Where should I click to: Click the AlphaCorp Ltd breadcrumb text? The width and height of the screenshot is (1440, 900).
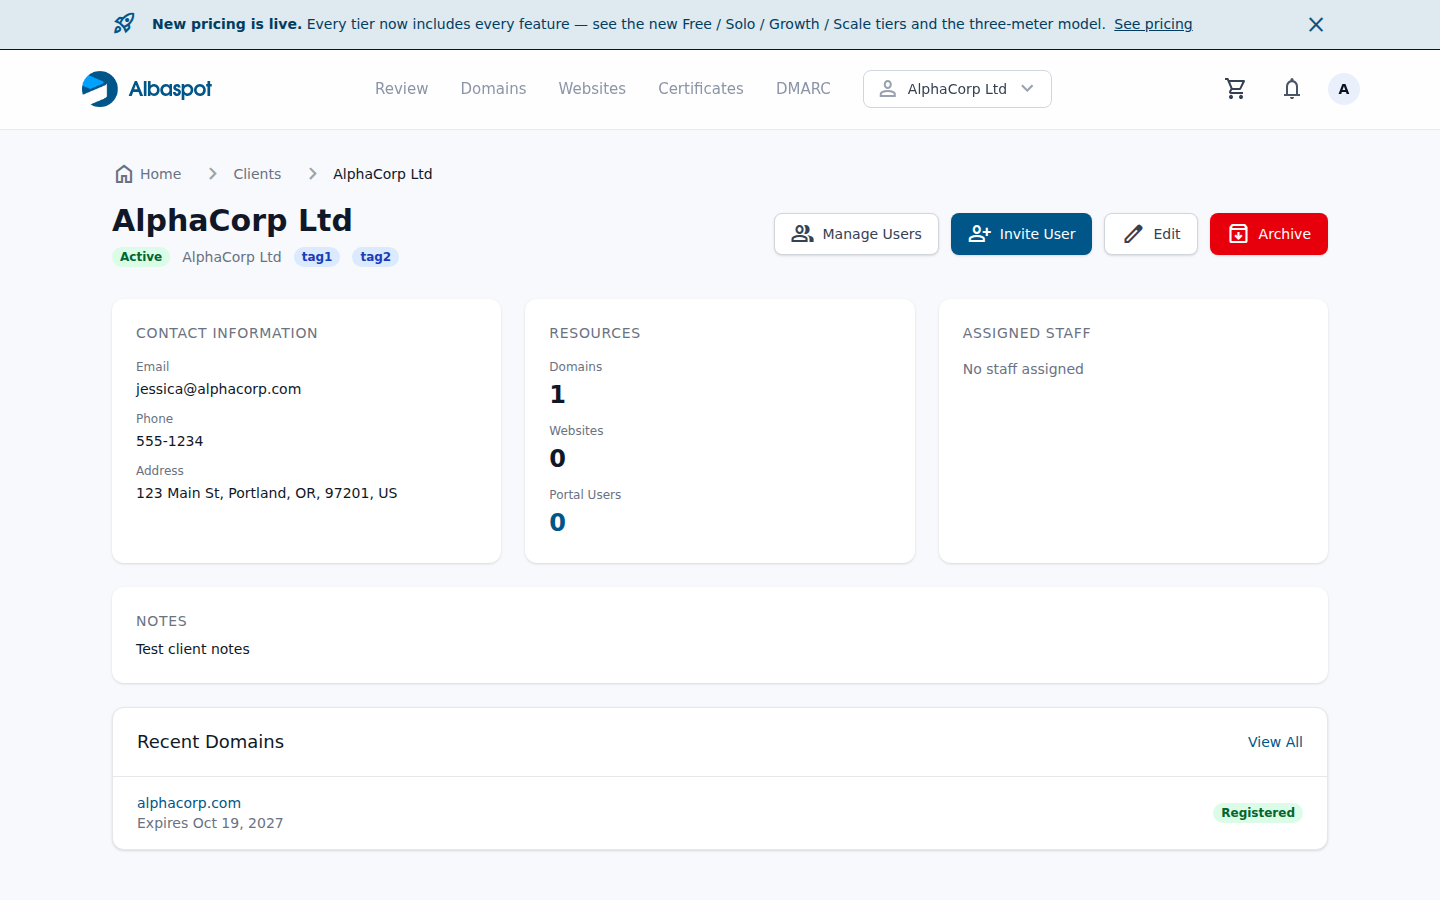tap(382, 174)
